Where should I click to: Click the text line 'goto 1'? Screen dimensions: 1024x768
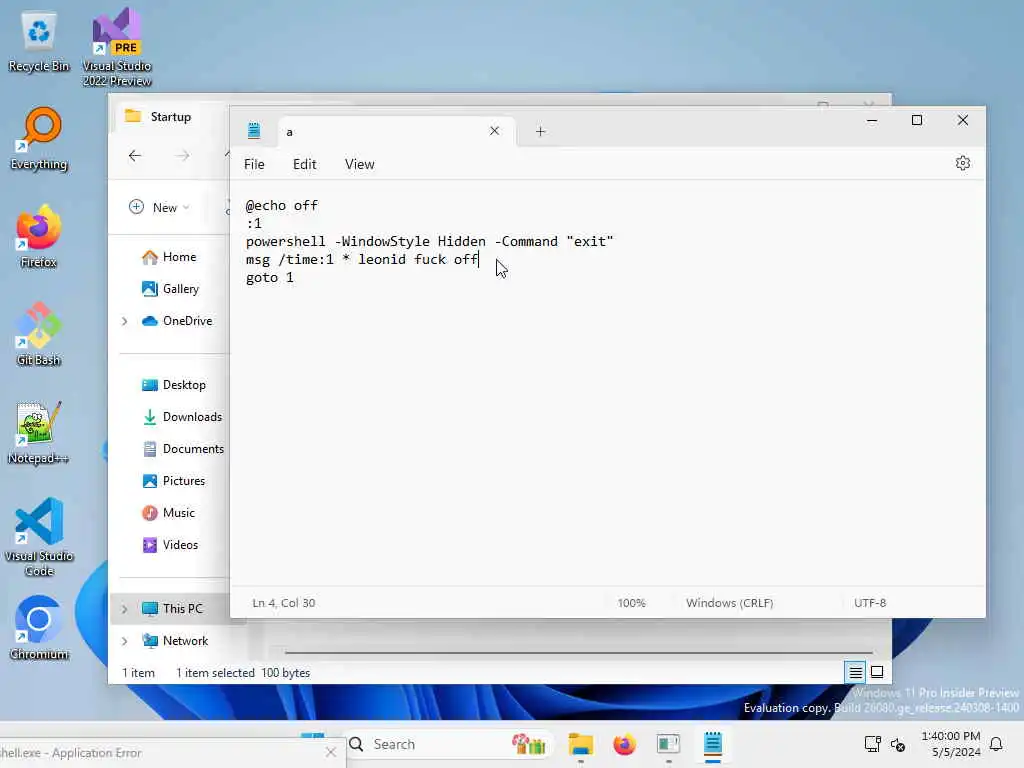click(x=270, y=278)
